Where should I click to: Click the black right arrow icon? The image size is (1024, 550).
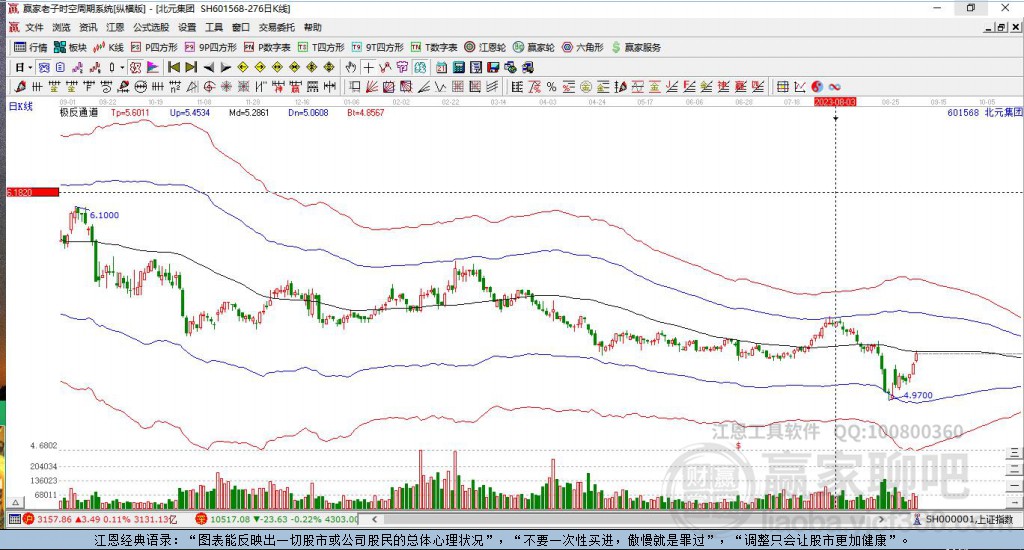pyautogui.click(x=225, y=67)
